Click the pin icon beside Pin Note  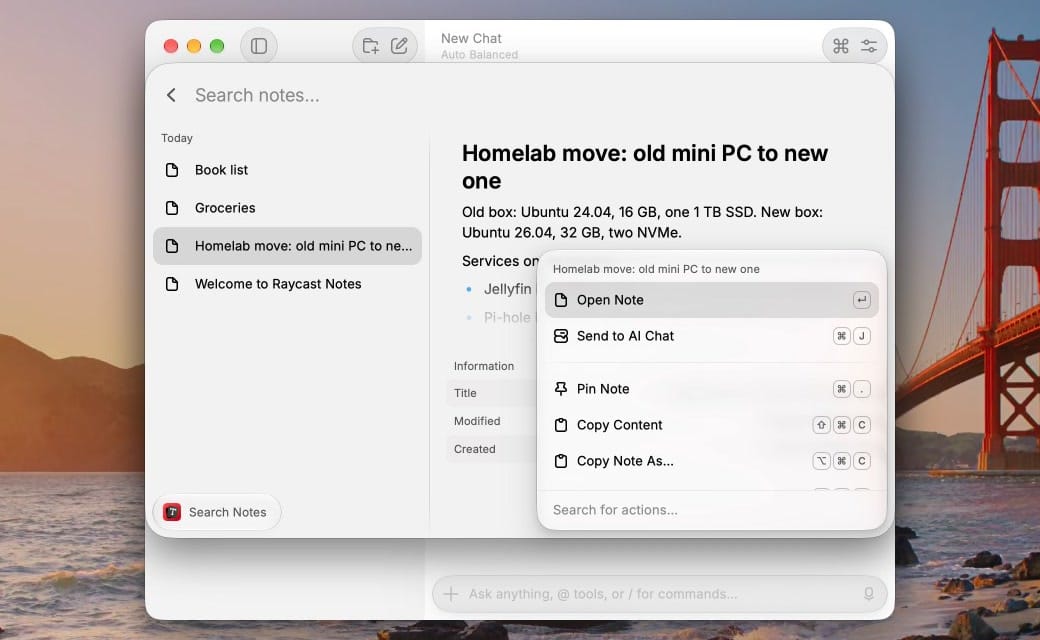point(560,389)
